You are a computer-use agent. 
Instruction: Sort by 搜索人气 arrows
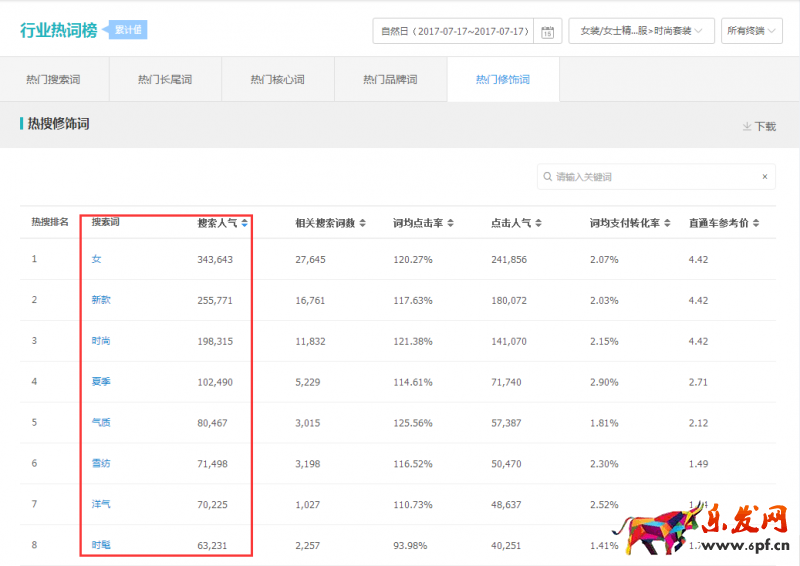click(245, 223)
